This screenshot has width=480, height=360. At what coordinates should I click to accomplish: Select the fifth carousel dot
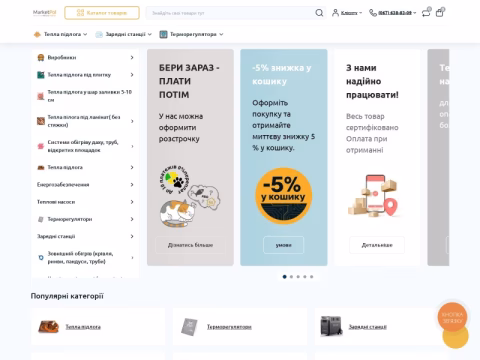click(312, 277)
